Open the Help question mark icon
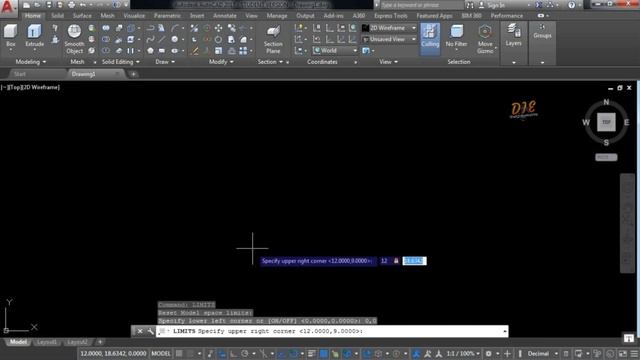This screenshot has width=640, height=360. pyautogui.click(x=571, y=5)
